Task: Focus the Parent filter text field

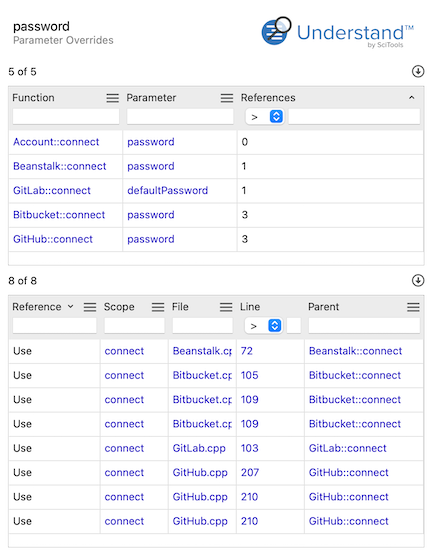Action: pos(364,326)
